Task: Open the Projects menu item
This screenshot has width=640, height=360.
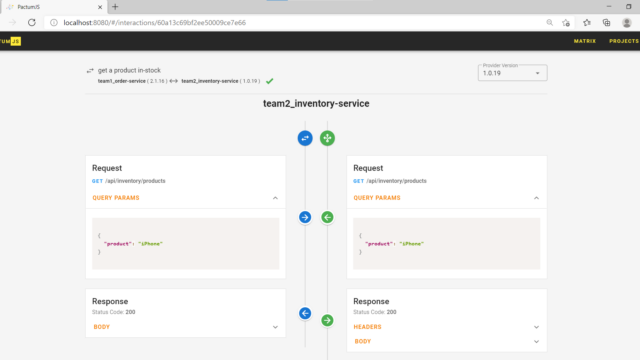Action: (x=624, y=41)
